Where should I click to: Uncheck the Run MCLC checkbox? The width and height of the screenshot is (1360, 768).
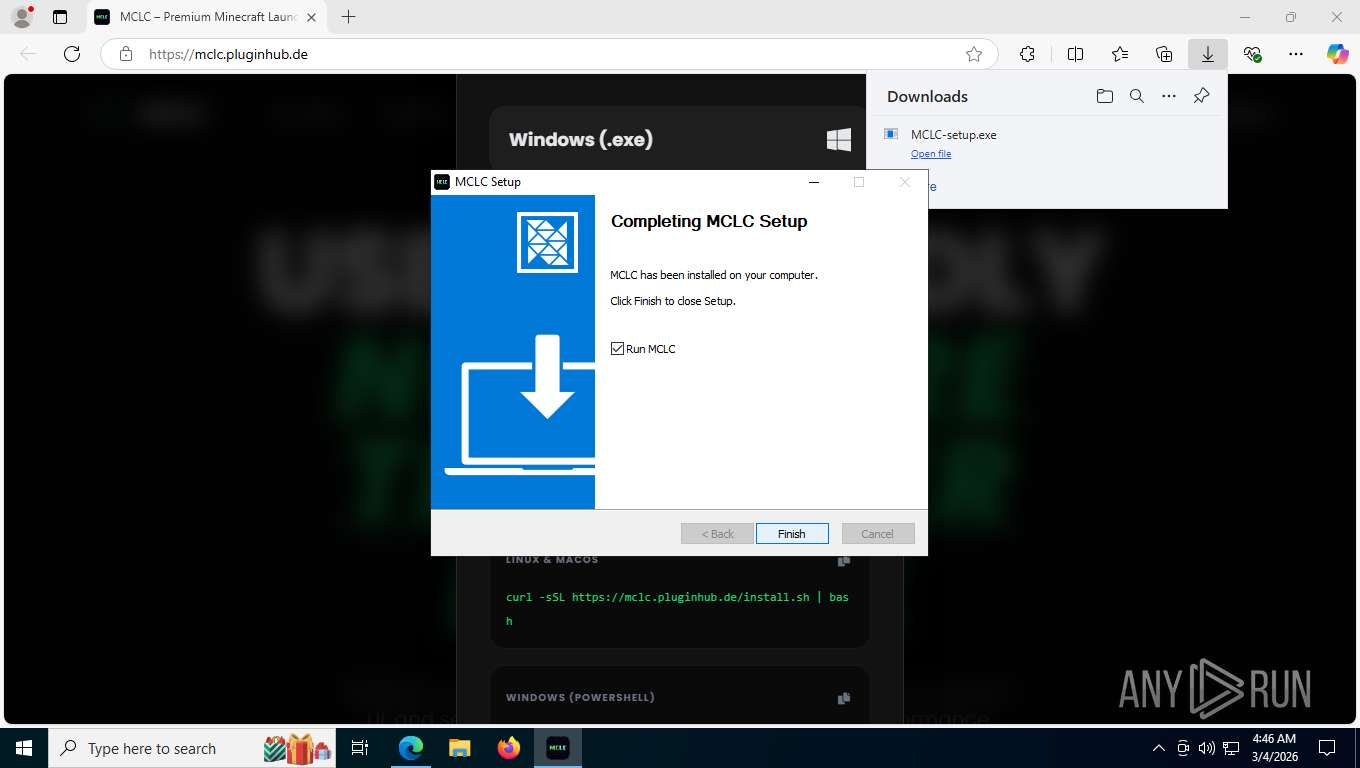617,349
